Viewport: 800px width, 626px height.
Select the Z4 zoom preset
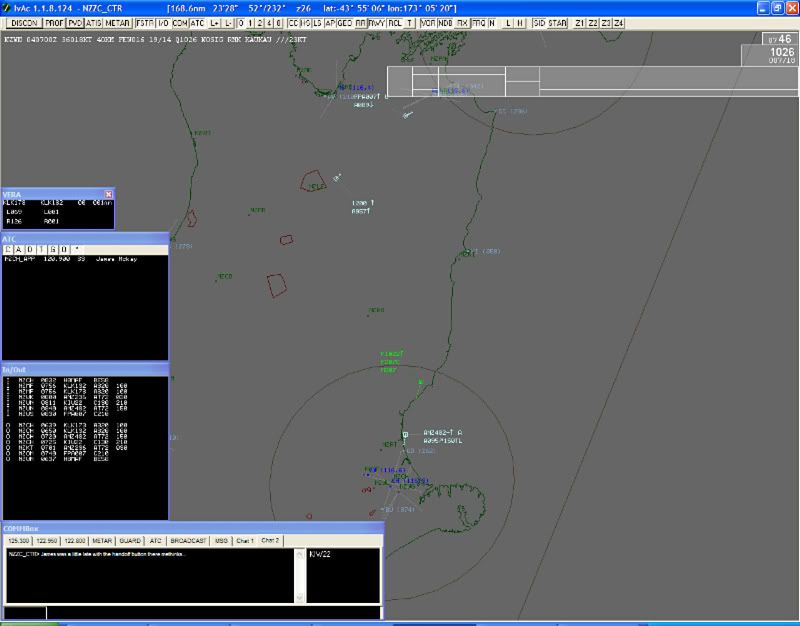click(x=619, y=22)
